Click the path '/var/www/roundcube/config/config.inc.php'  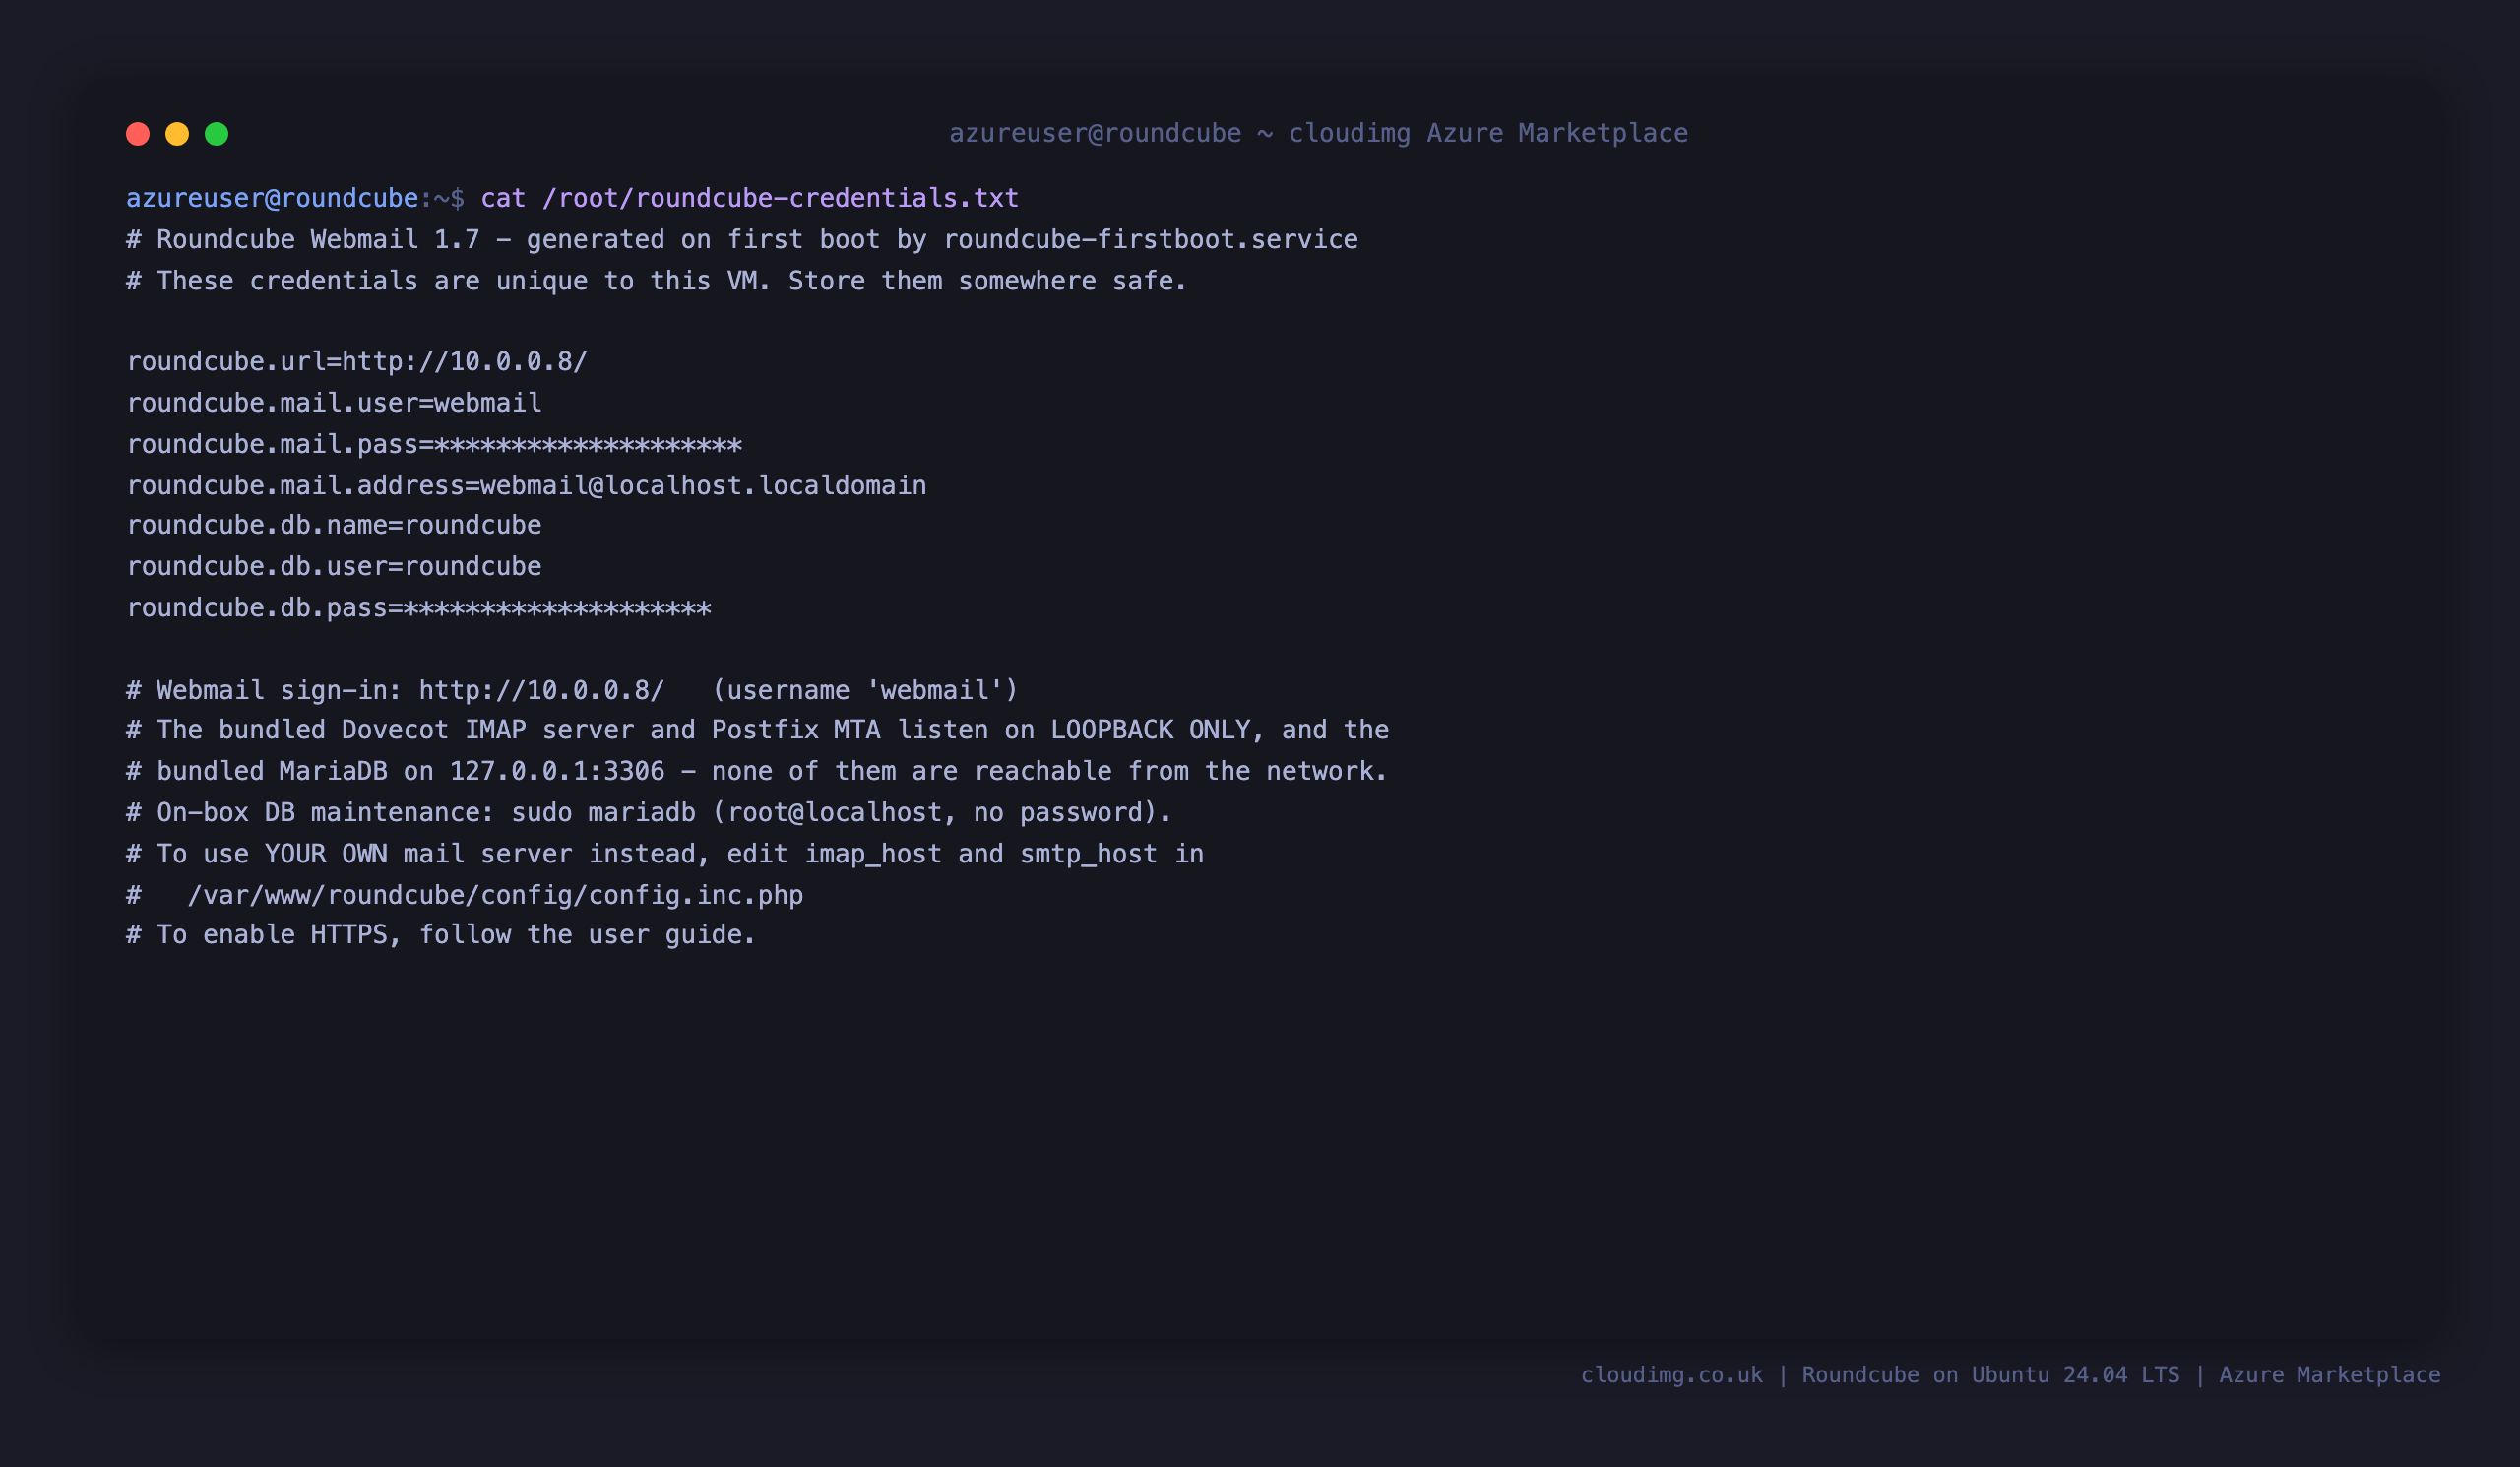(495, 895)
